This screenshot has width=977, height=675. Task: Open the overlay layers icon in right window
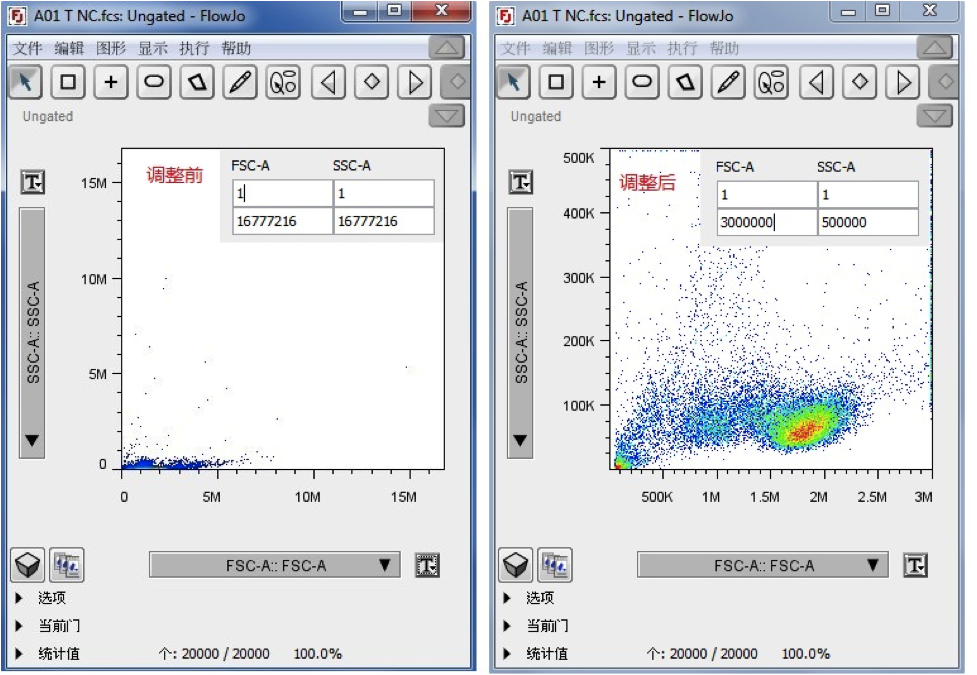coord(555,565)
